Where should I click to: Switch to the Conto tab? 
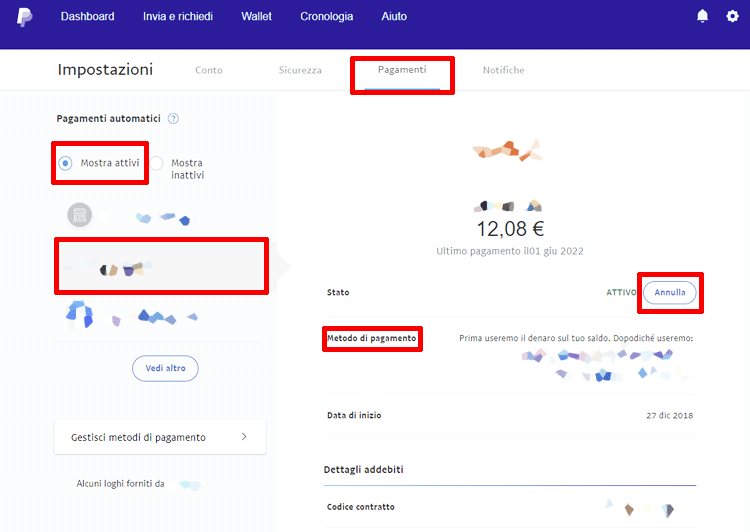209,70
